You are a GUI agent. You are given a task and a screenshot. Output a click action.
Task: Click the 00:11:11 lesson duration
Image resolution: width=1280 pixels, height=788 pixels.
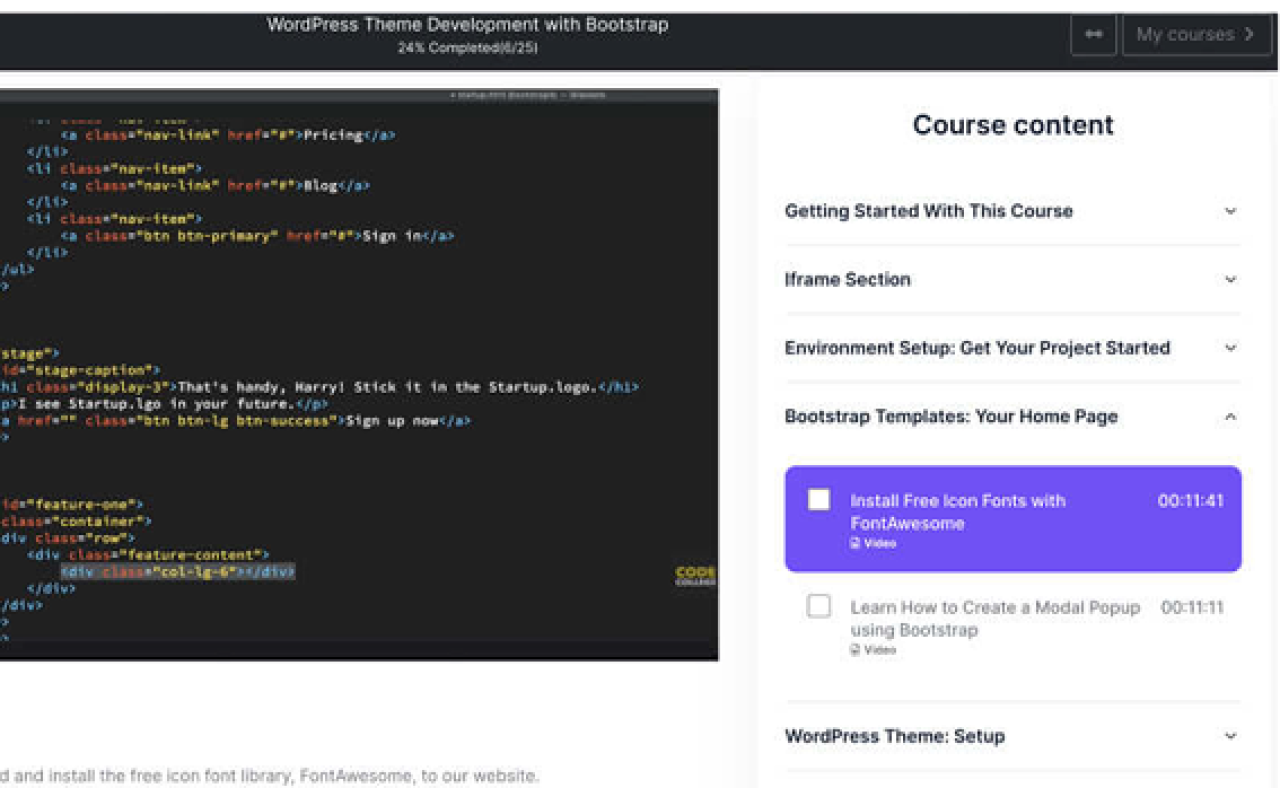(x=1192, y=607)
